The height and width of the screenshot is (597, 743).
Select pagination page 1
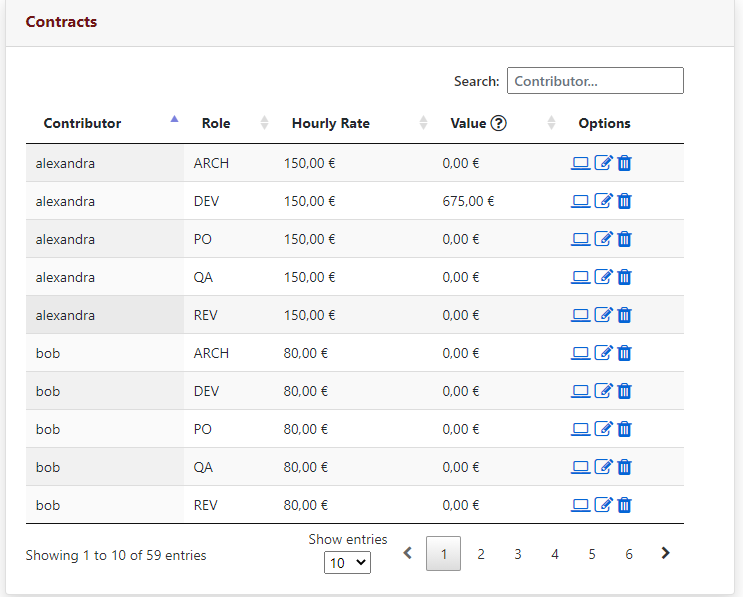click(x=444, y=553)
